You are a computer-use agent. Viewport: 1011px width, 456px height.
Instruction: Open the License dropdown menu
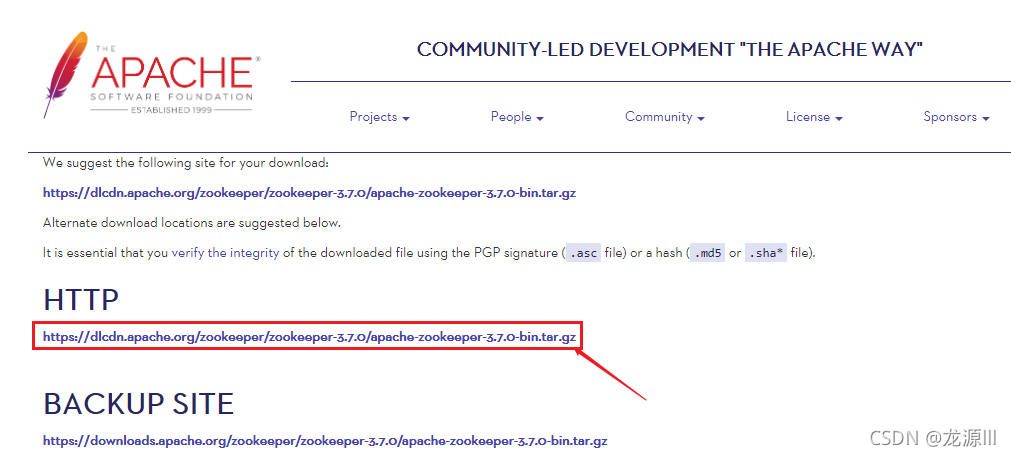coord(814,117)
